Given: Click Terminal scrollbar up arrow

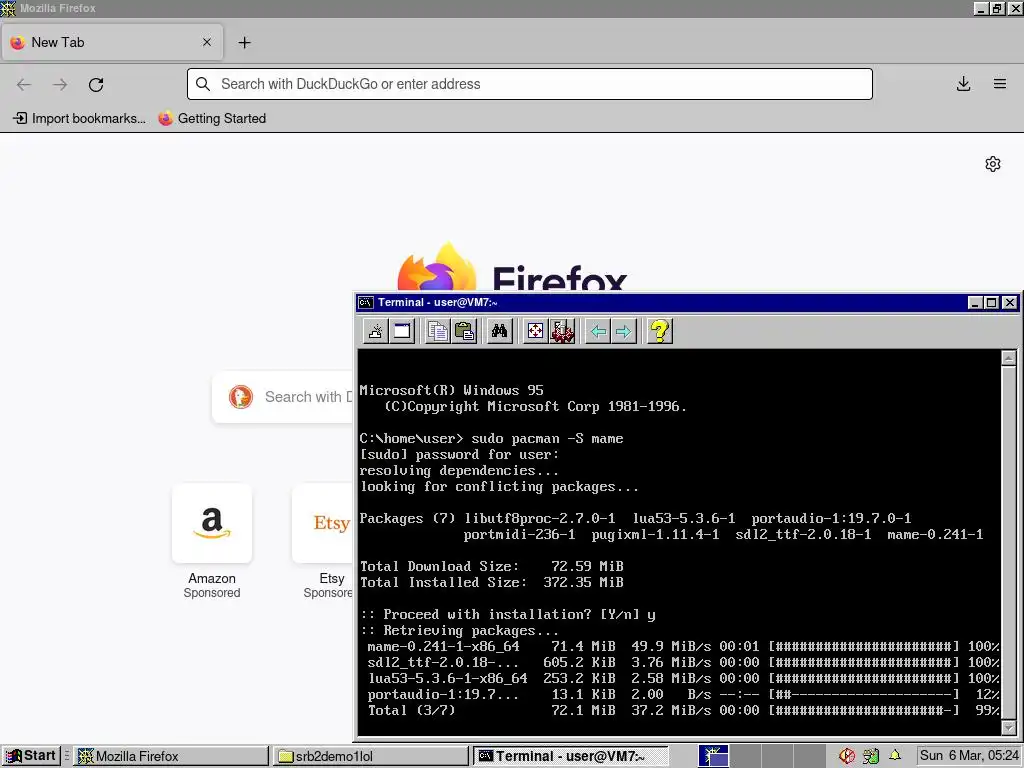Looking at the screenshot, I should [1009, 357].
